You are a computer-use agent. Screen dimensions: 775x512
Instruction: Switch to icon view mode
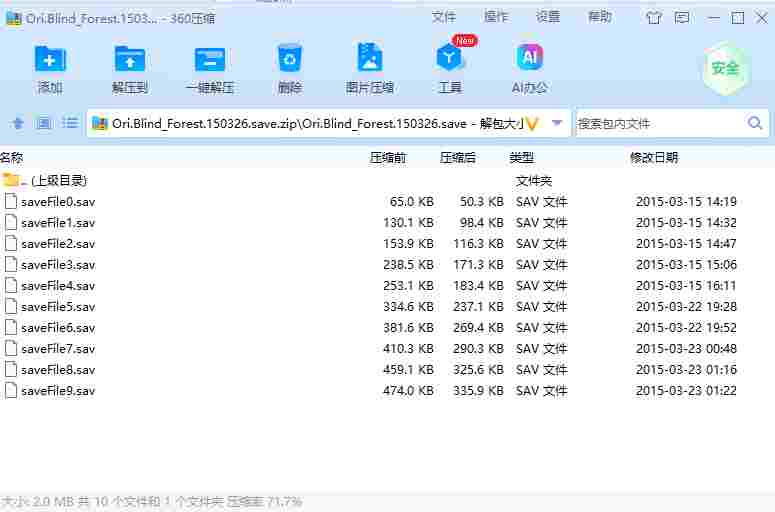click(x=43, y=123)
